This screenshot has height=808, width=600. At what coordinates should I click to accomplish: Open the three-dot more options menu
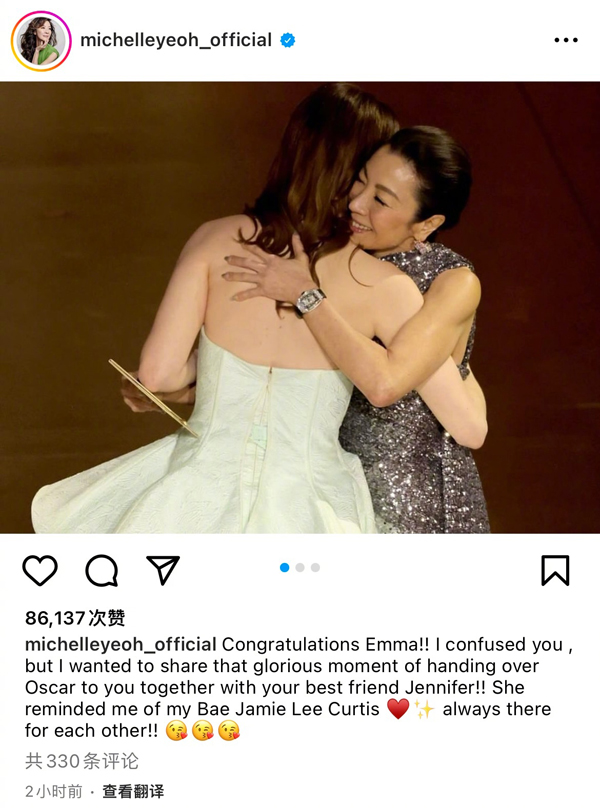pos(566,40)
